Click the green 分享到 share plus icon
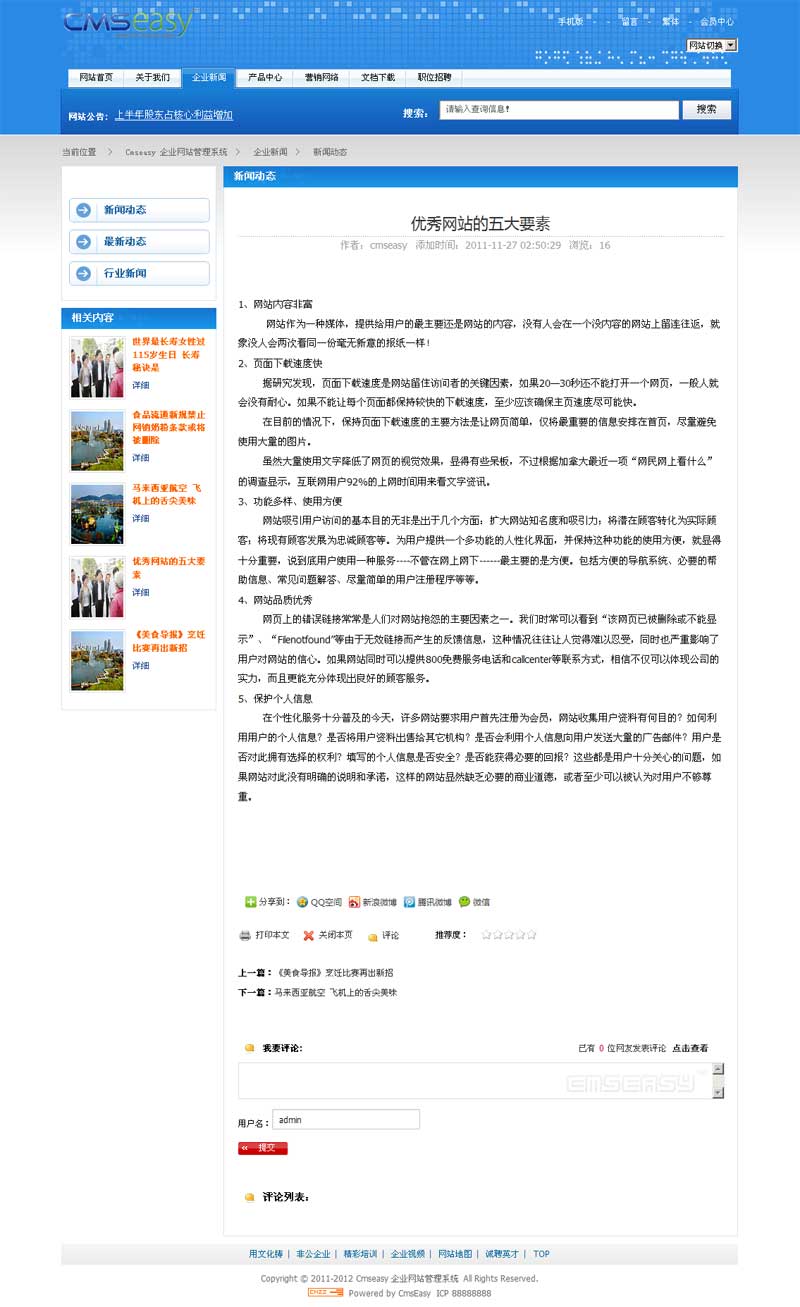This screenshot has width=800, height=1307. pos(250,901)
